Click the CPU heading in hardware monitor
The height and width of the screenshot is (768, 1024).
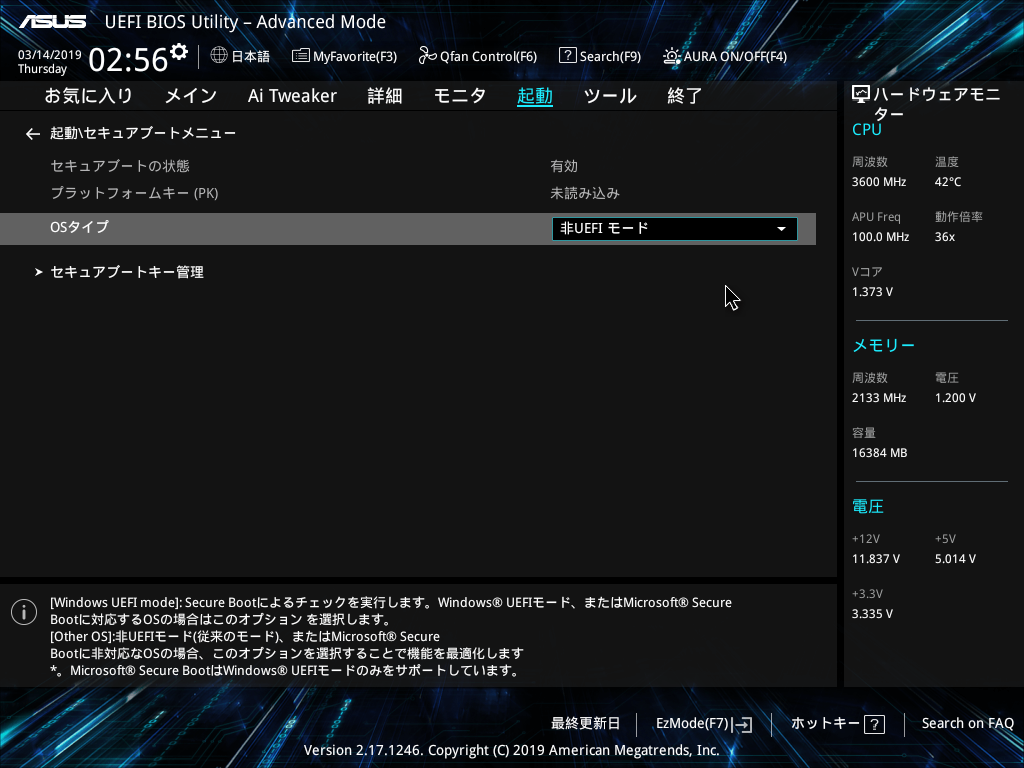[867, 130]
